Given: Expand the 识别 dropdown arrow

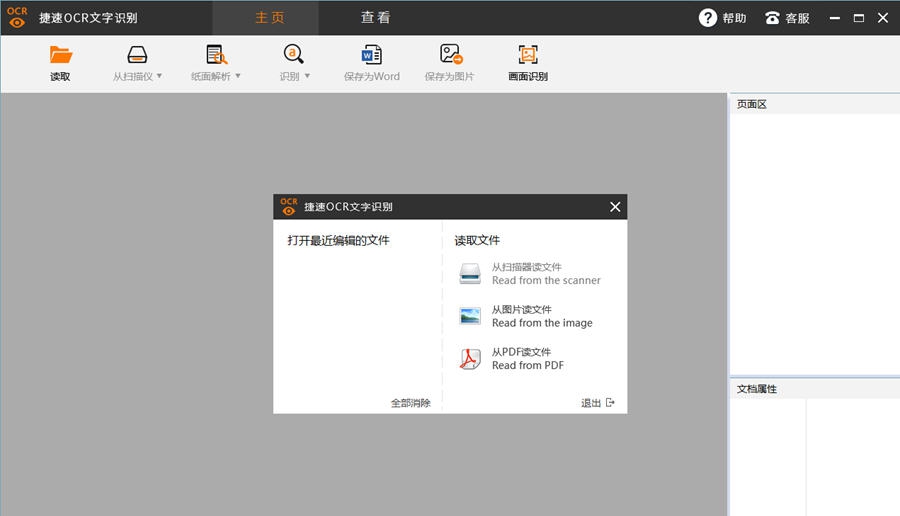Looking at the screenshot, I should pyautogui.click(x=307, y=76).
